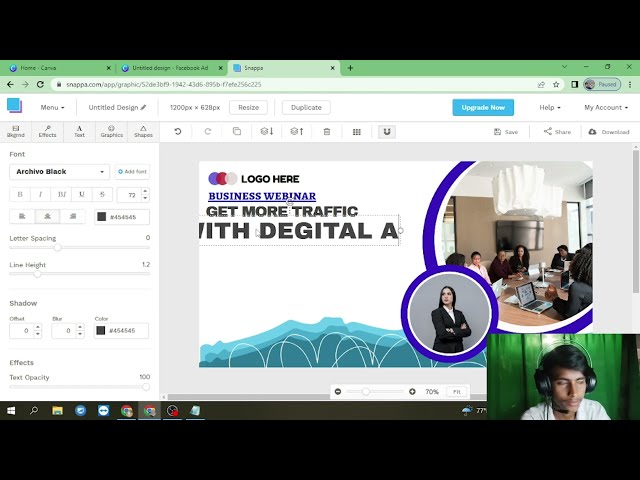
Task: Click Upgrade Now button
Action: [483, 107]
